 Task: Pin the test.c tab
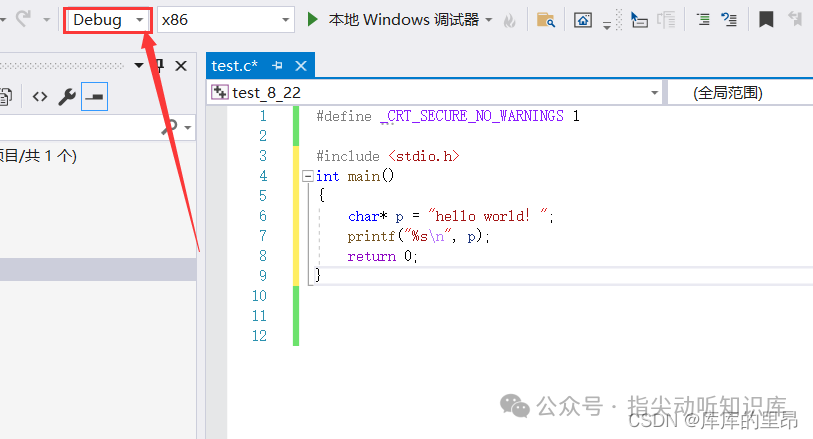point(277,66)
